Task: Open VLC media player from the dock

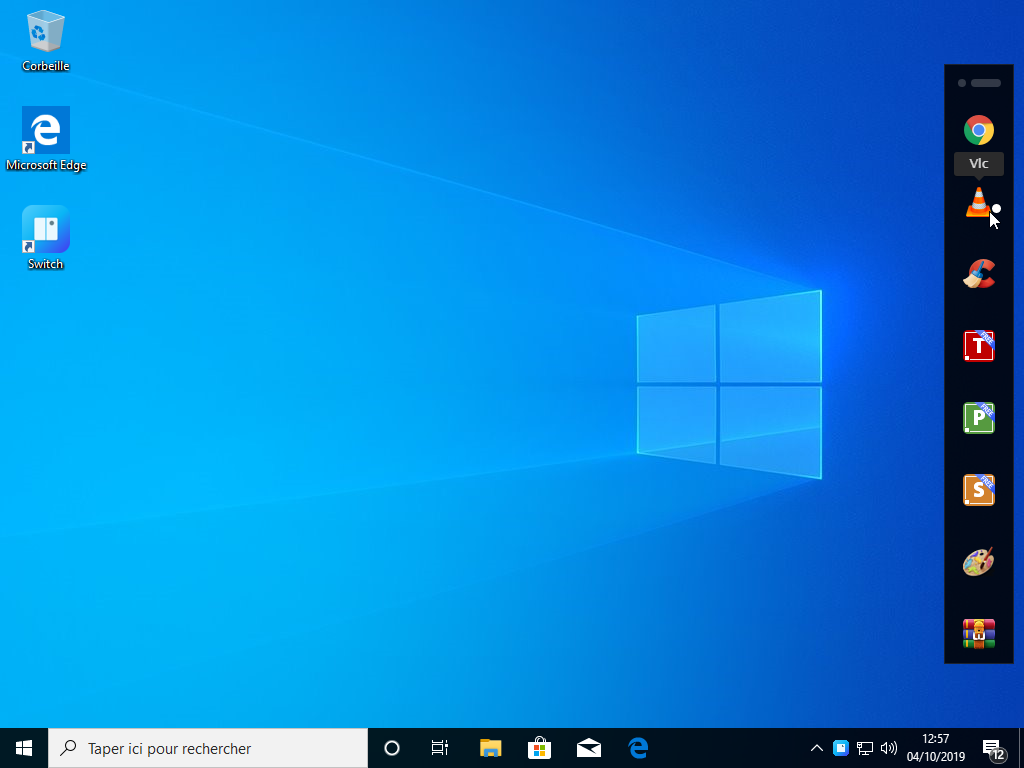Action: click(978, 202)
